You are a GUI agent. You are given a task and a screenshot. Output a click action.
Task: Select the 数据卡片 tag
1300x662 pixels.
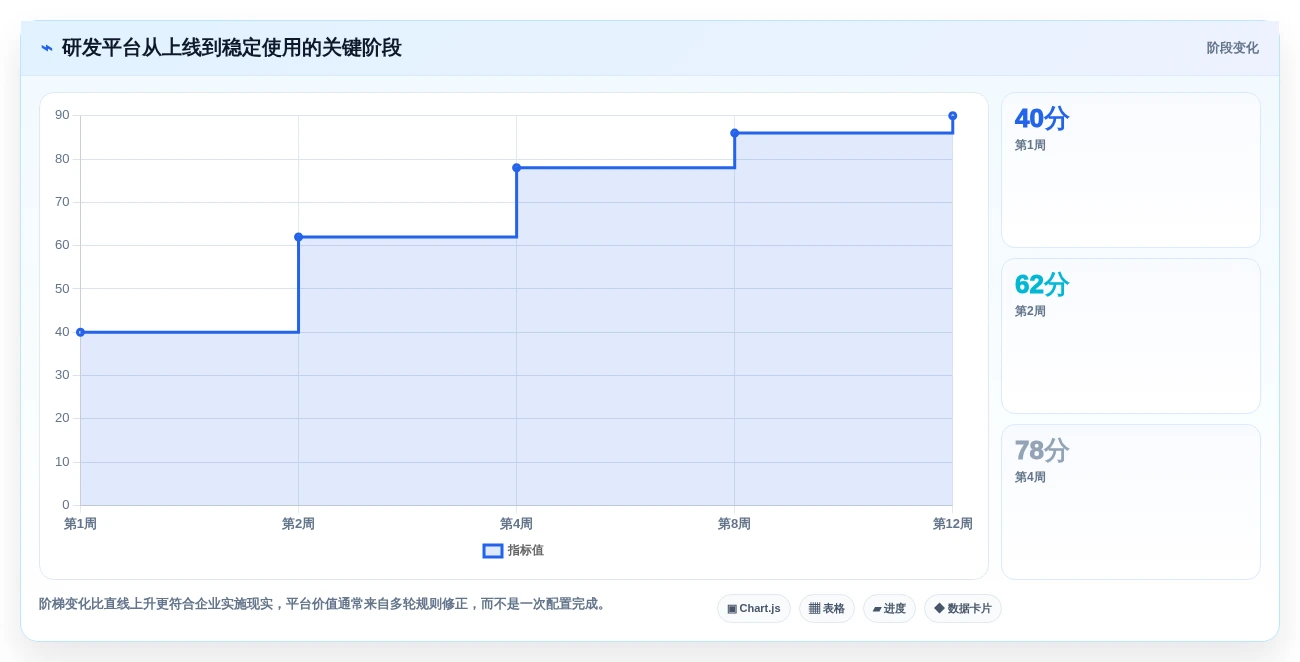pos(962,608)
